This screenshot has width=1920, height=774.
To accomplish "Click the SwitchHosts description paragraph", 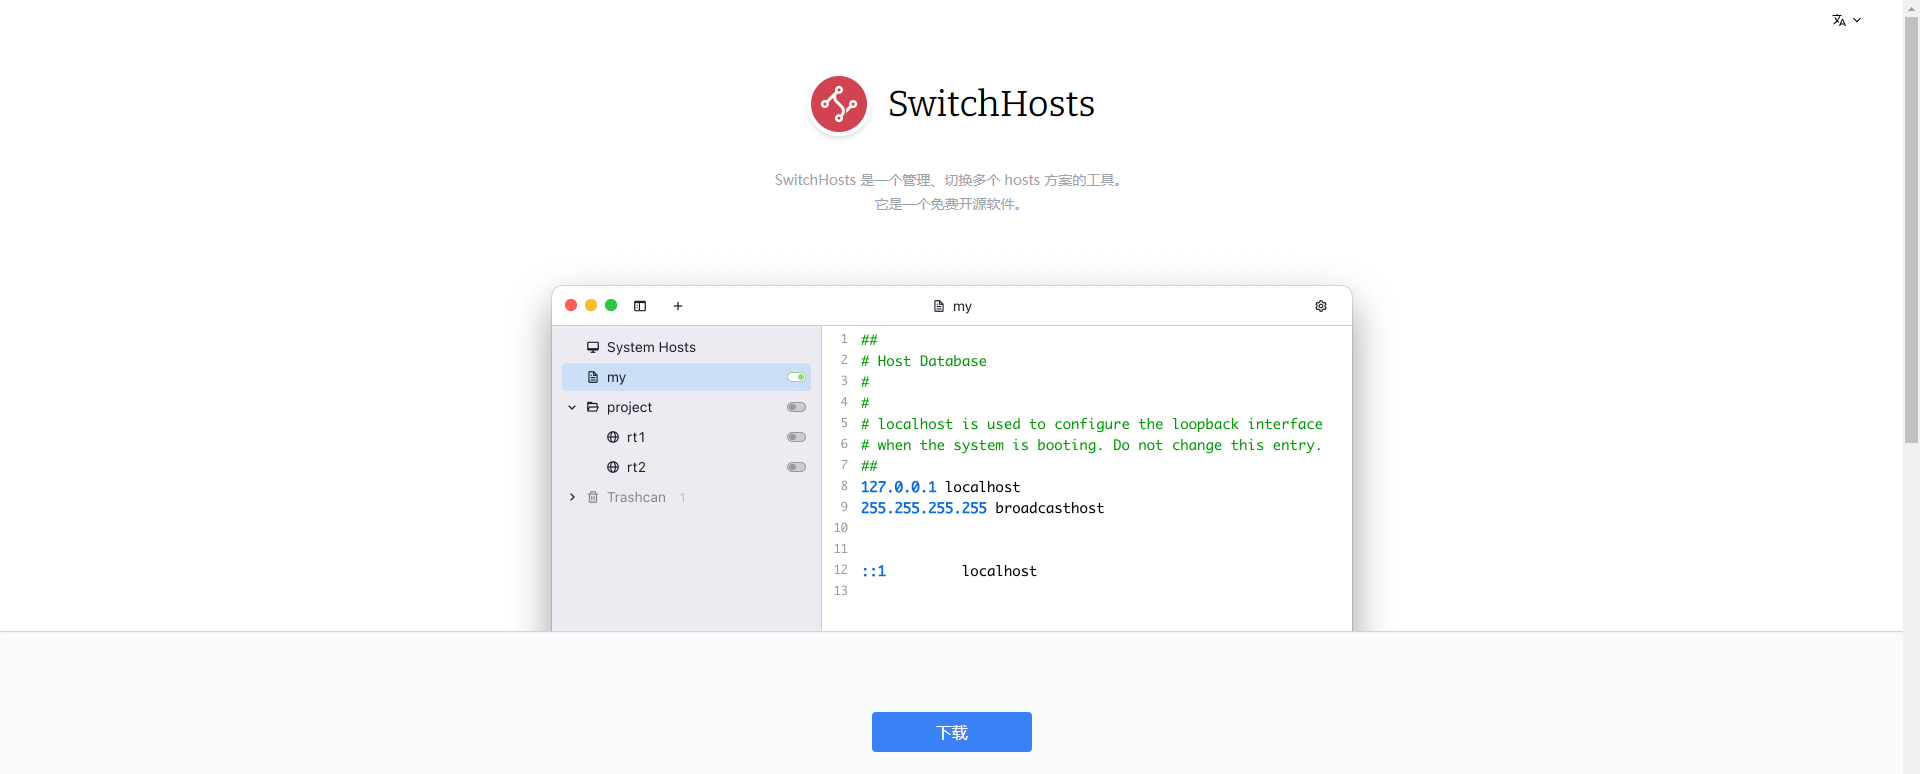I will 949,192.
